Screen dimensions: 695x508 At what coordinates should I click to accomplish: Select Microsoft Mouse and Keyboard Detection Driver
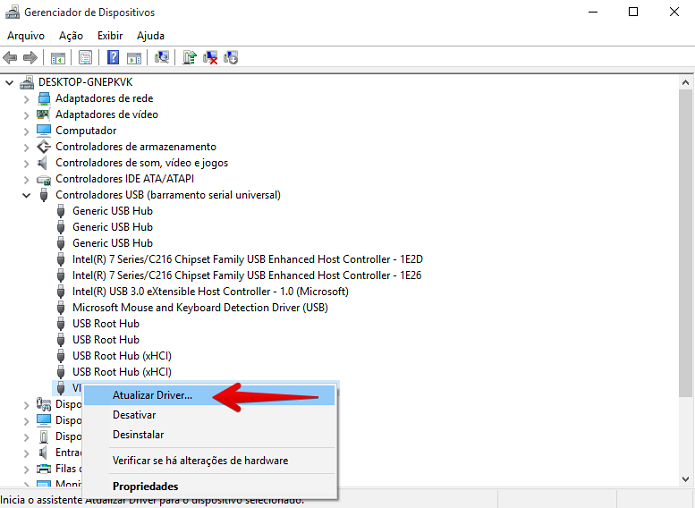(x=200, y=308)
